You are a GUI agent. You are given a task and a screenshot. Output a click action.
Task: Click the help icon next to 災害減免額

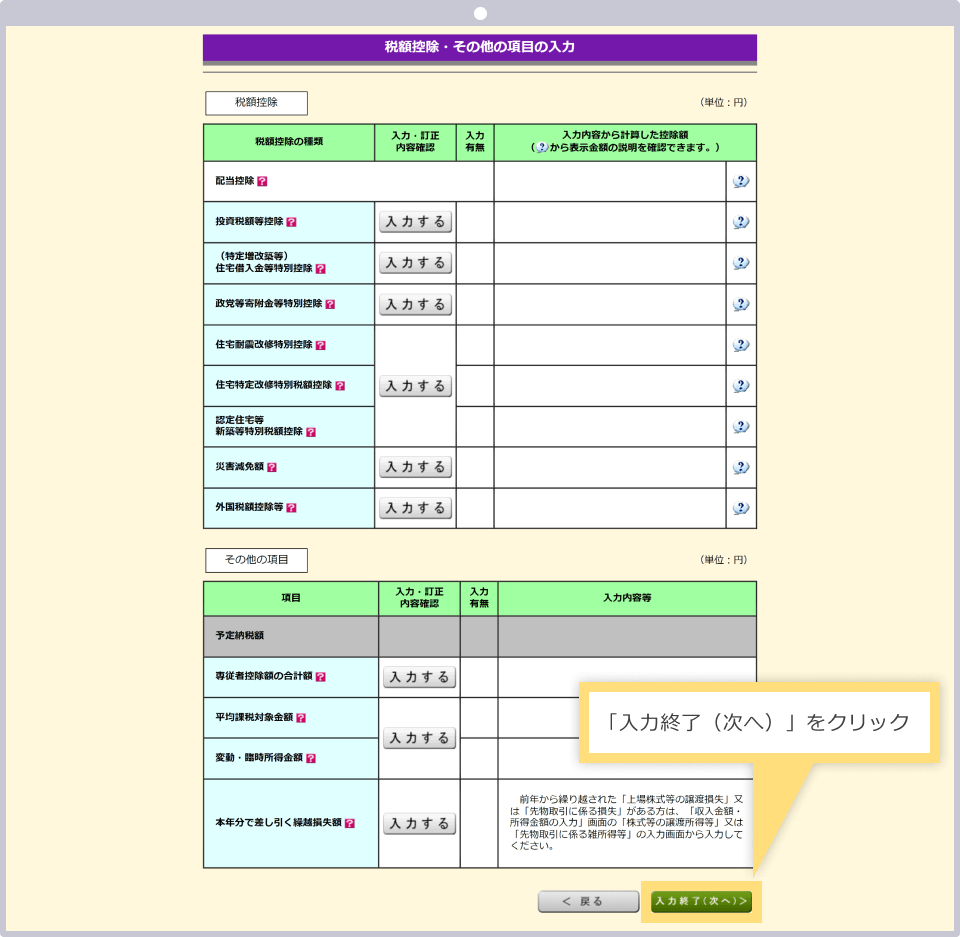[x=272, y=467]
